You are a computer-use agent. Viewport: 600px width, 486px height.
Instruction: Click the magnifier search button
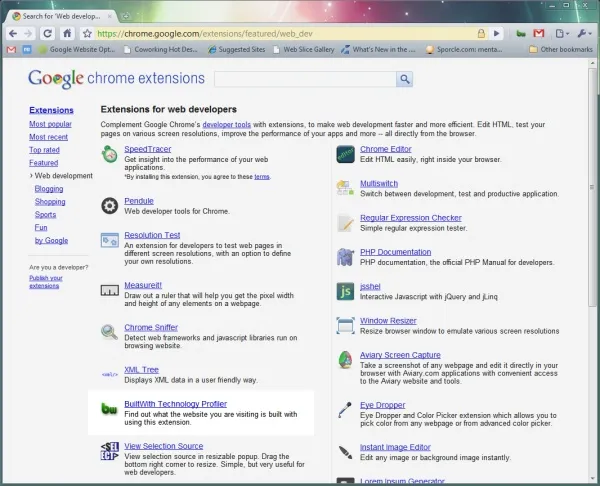tap(404, 79)
